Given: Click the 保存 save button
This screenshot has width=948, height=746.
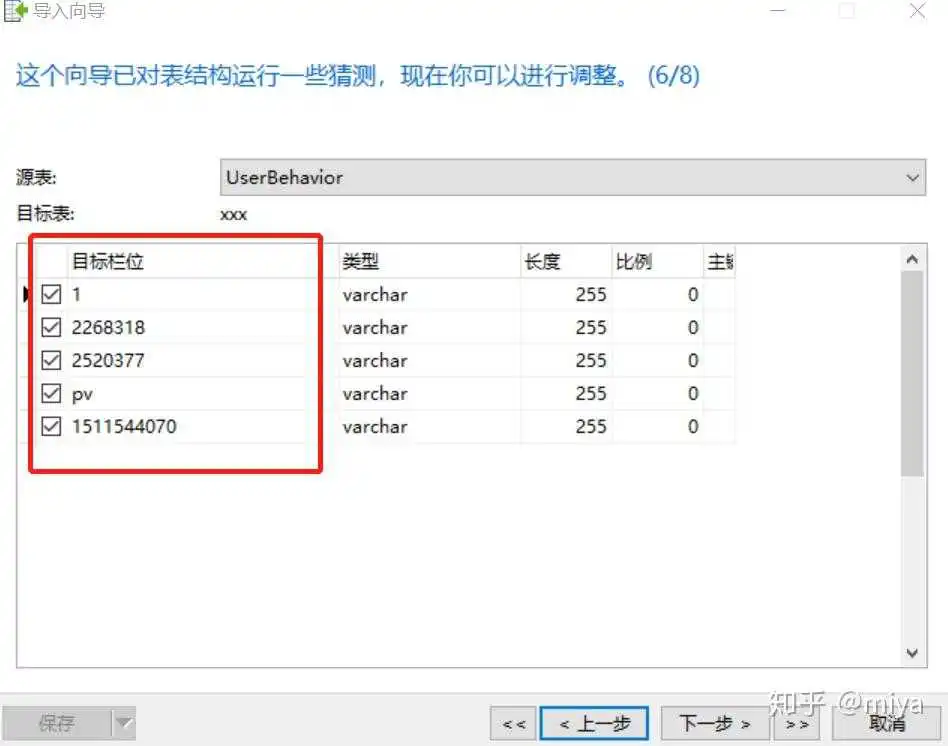Looking at the screenshot, I should coord(57,723).
